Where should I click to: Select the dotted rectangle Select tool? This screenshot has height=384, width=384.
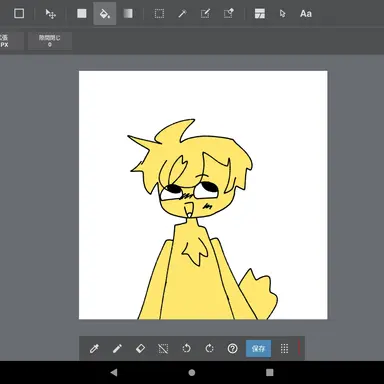(159, 14)
